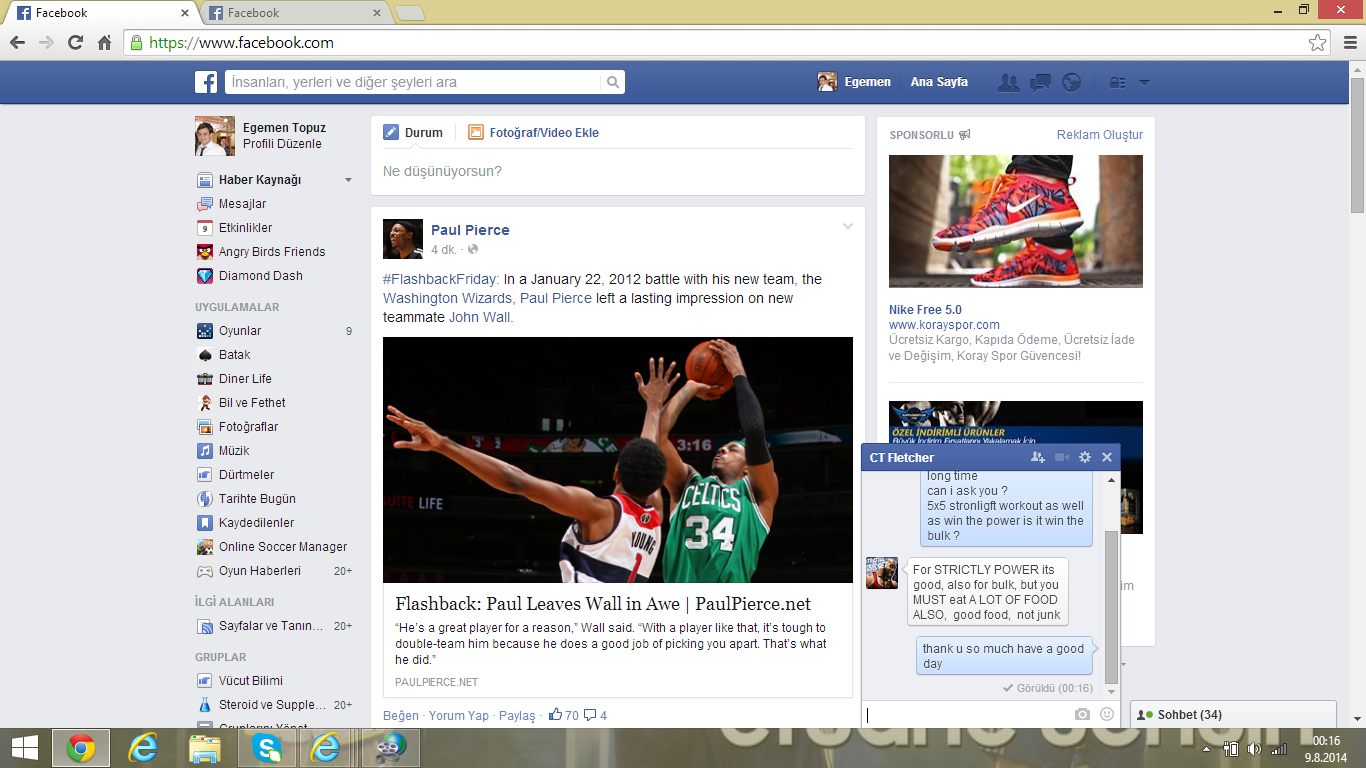
Task: Open Batak game in sidebar
Action: (234, 355)
